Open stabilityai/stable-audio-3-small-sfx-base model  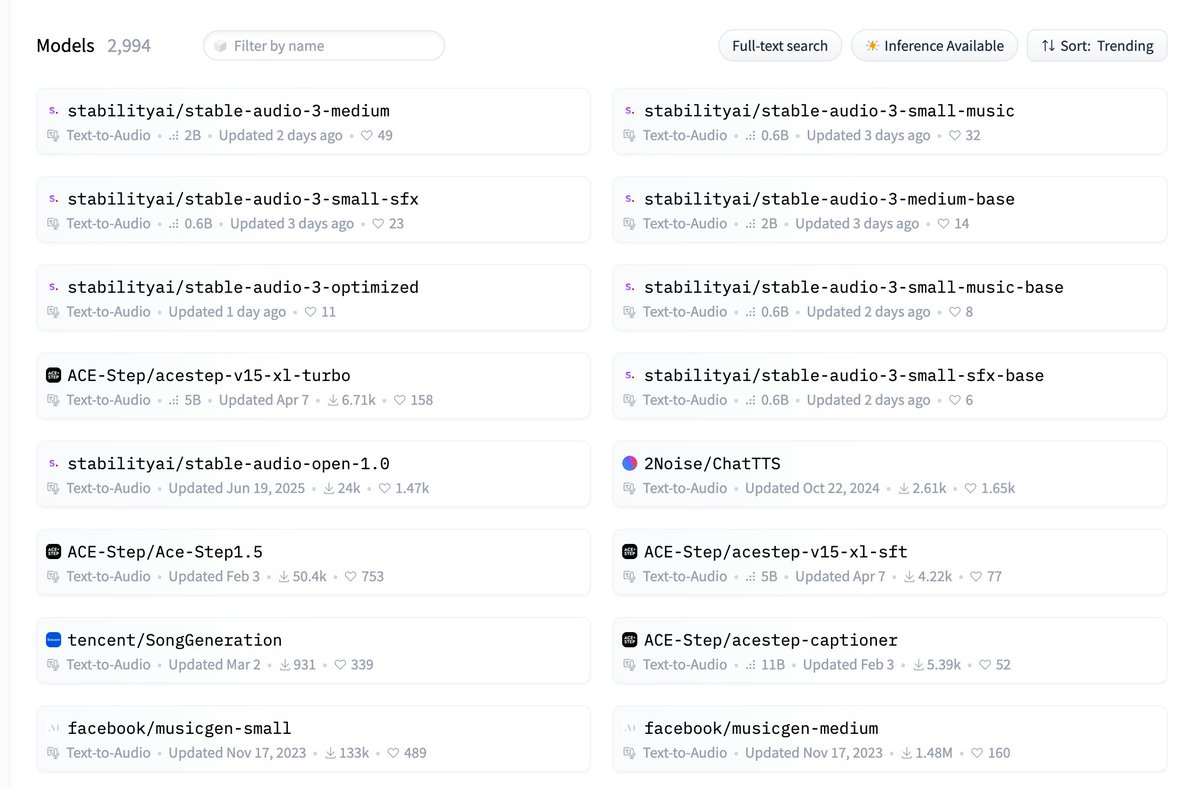point(890,386)
